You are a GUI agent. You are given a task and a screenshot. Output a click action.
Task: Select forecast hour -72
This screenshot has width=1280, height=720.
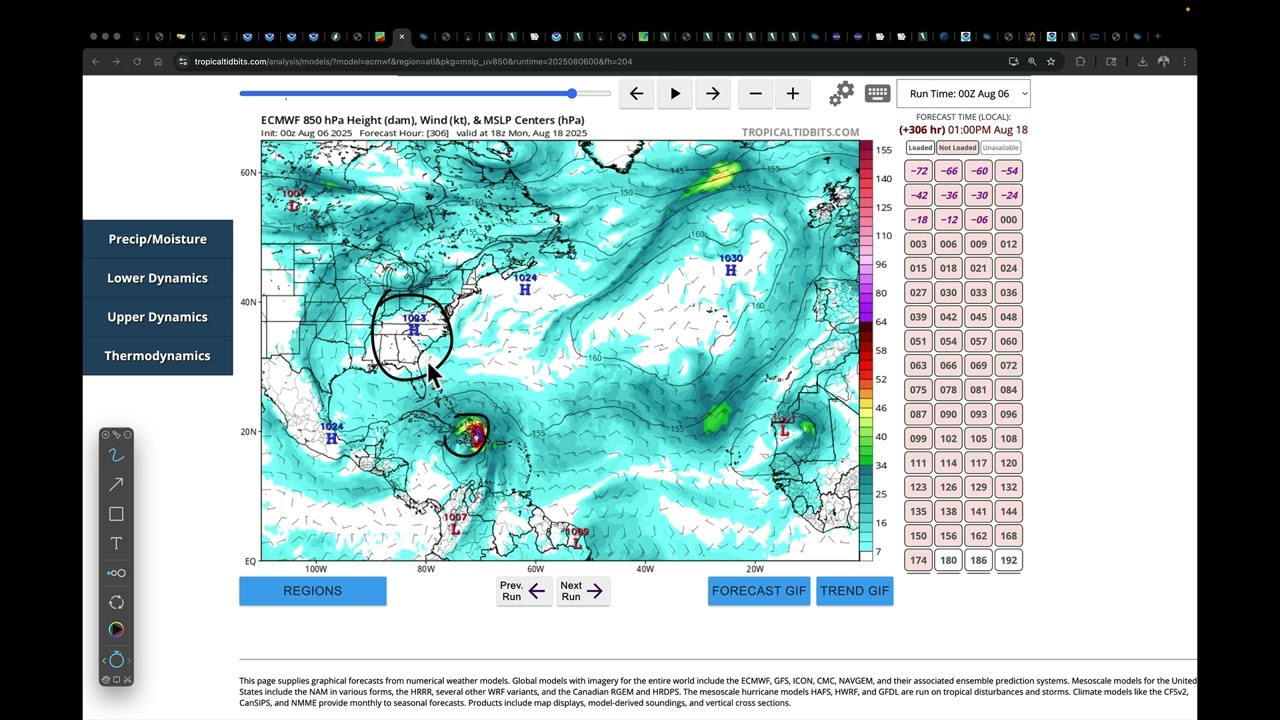918,171
